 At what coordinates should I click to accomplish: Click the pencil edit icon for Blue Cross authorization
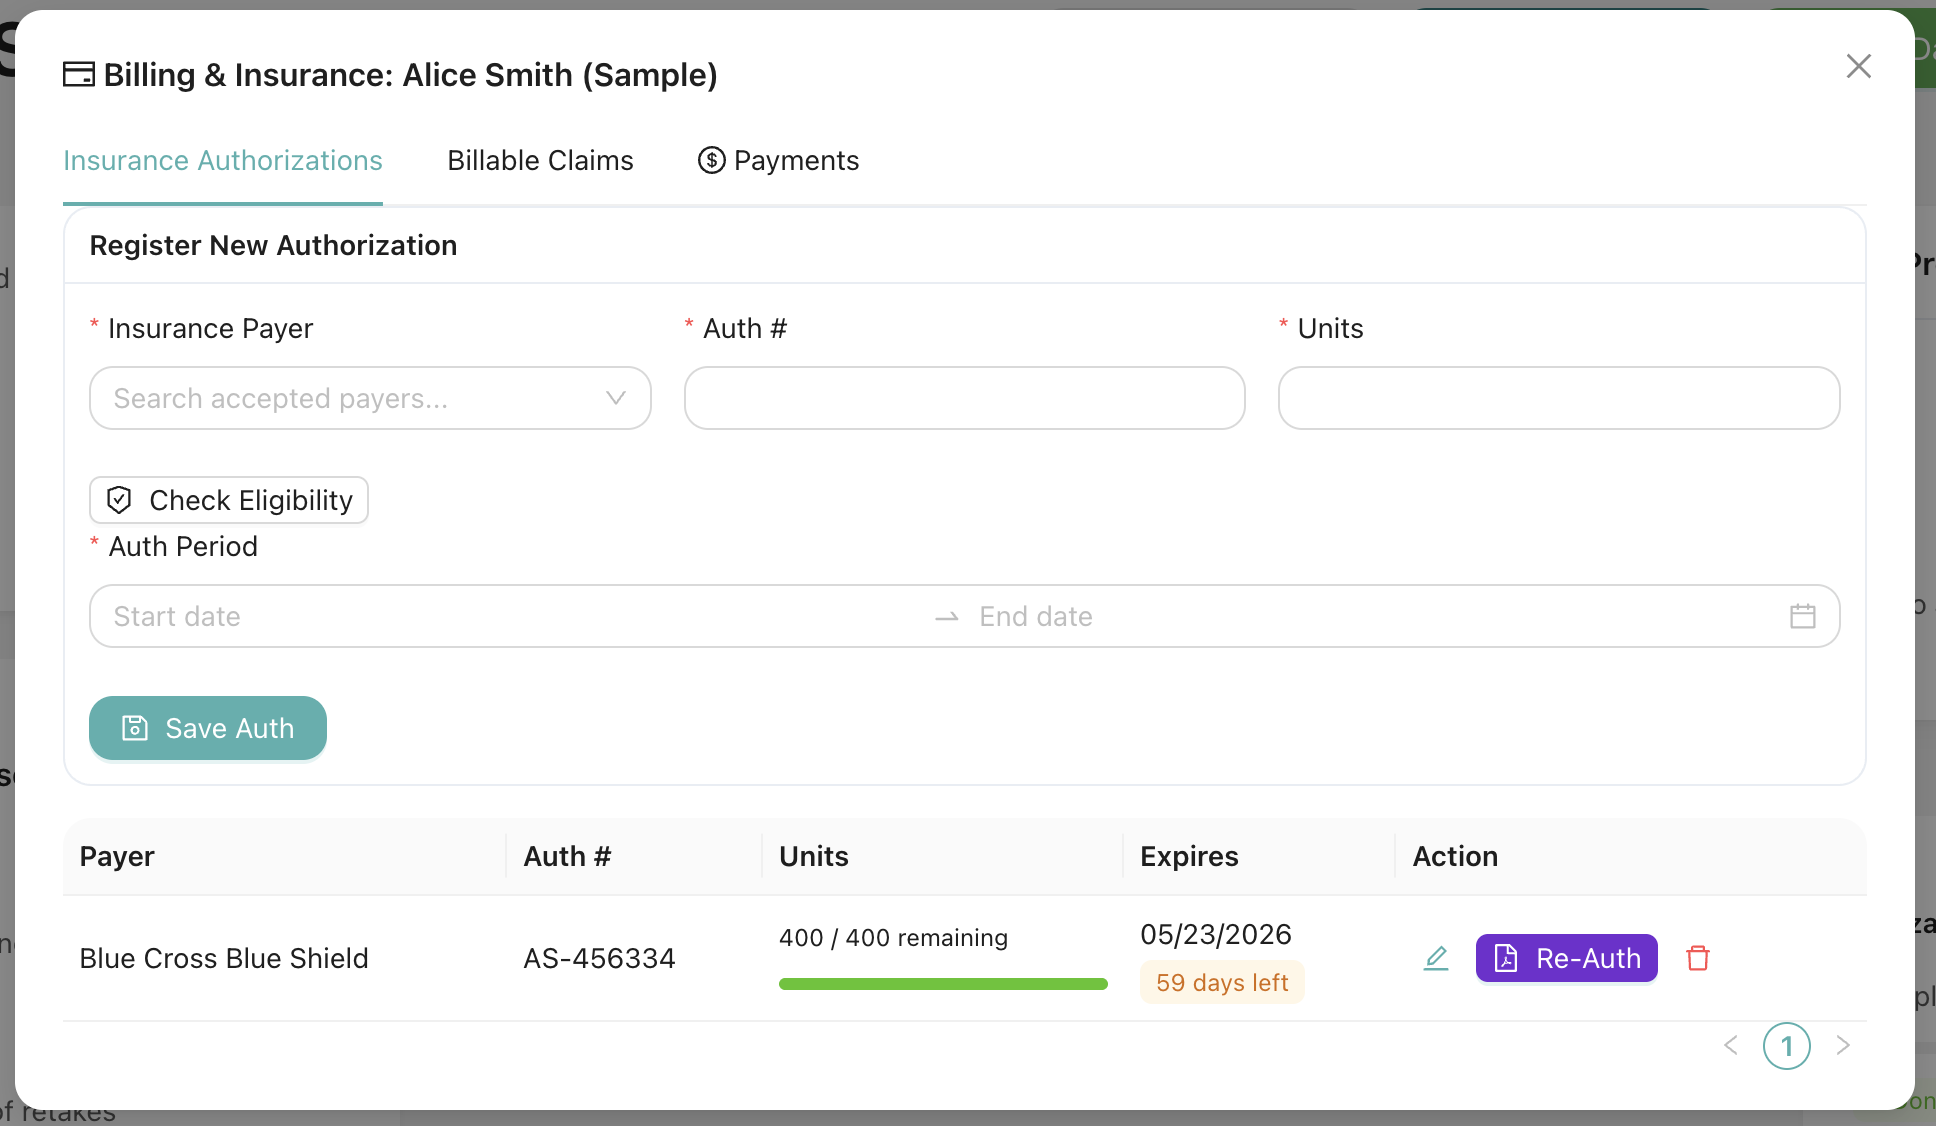coord(1436,958)
